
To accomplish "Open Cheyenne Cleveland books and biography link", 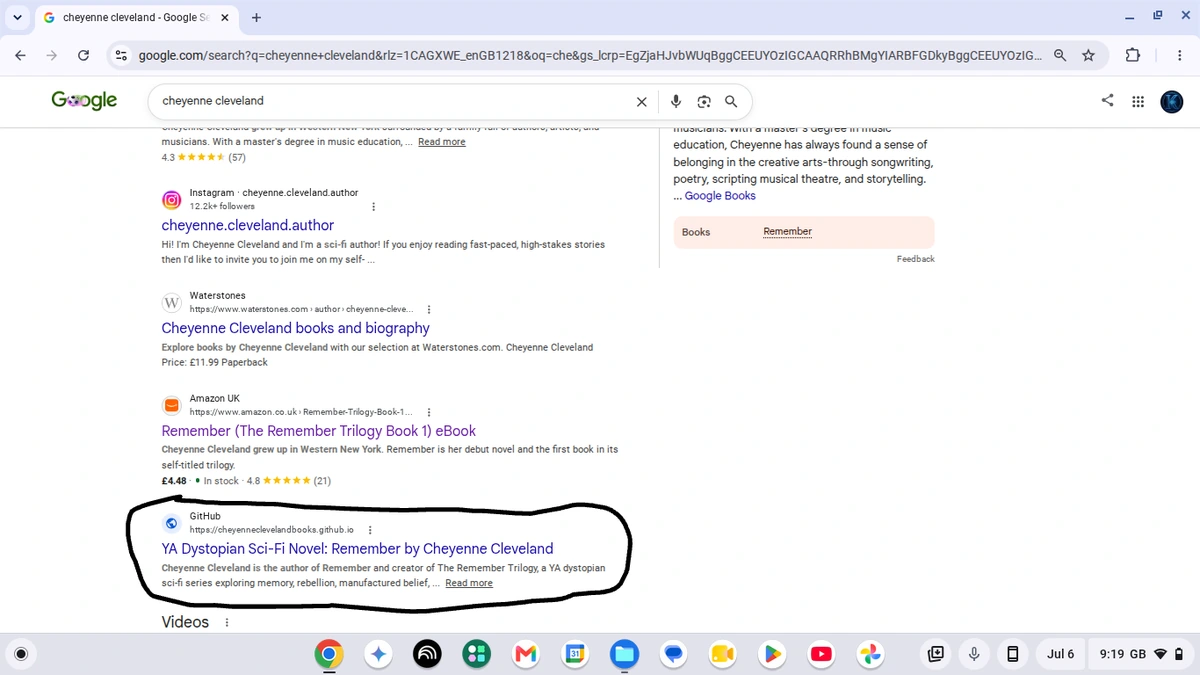I will [296, 328].
